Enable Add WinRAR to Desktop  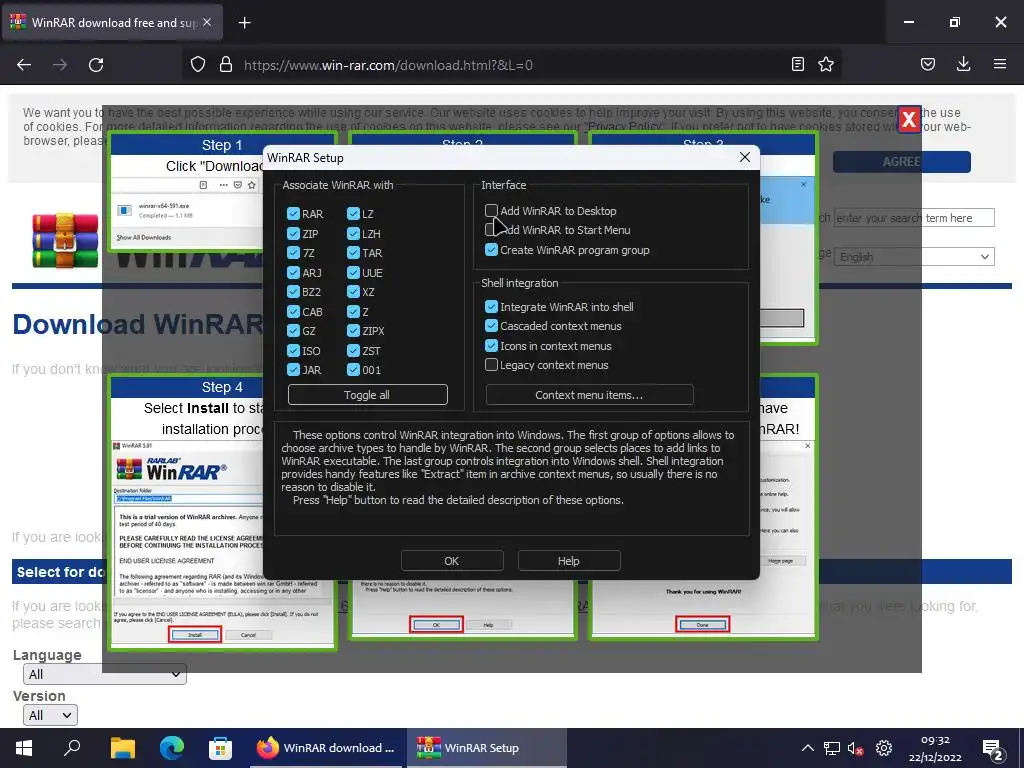(x=491, y=210)
